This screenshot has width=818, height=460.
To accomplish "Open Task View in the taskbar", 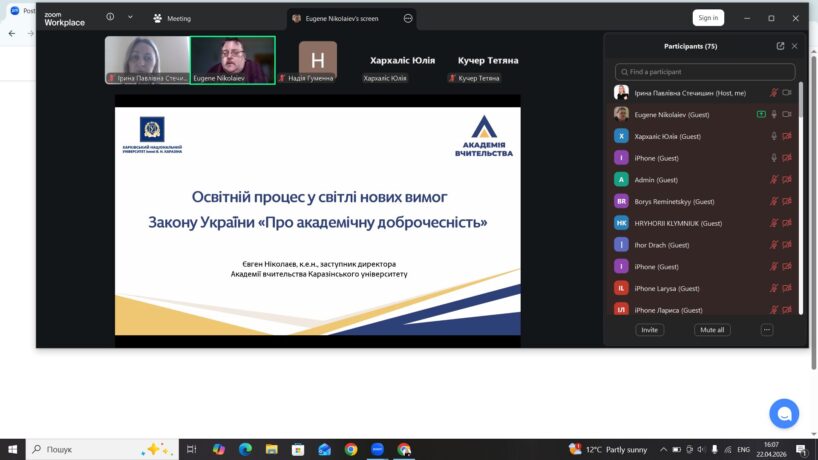I will (192, 449).
